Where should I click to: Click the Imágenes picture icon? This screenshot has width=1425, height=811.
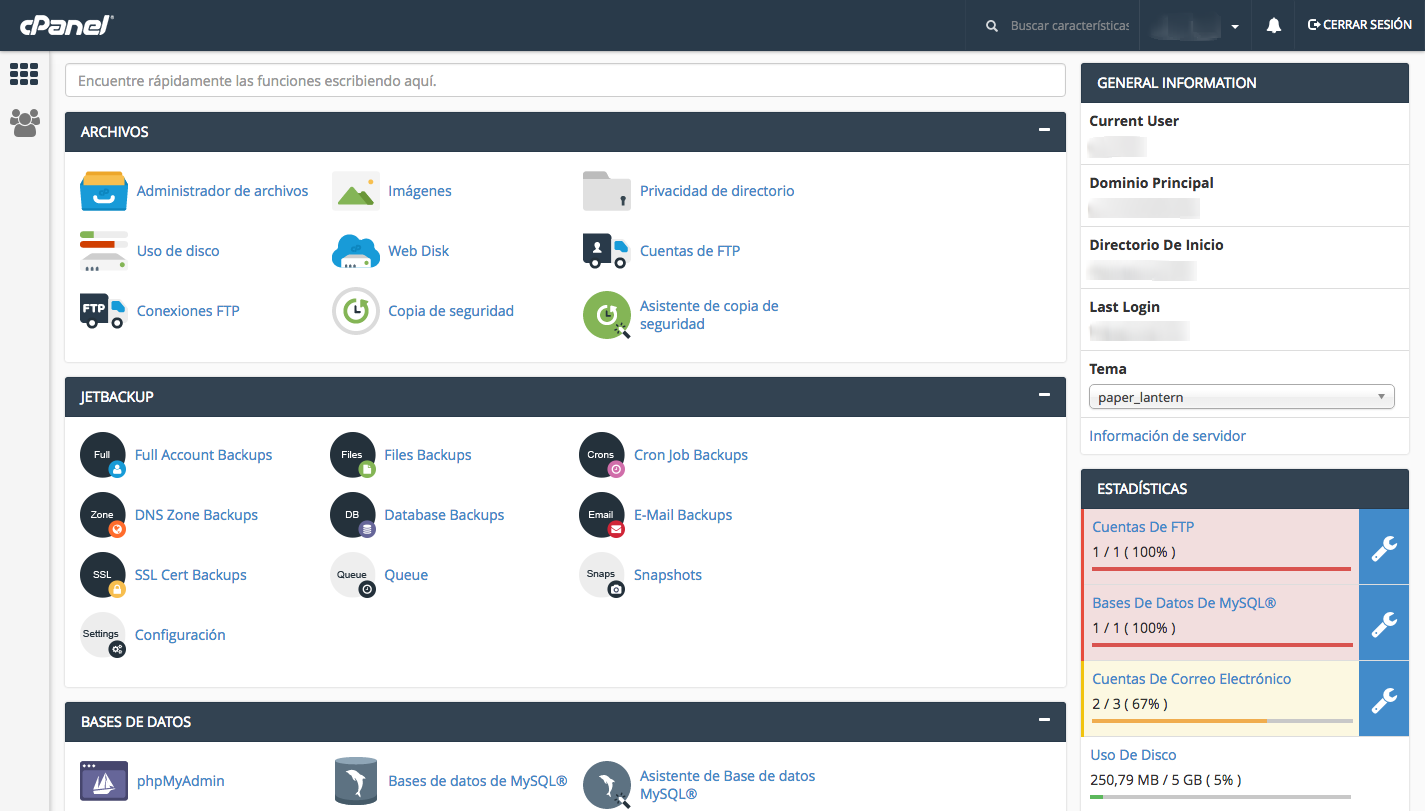coord(356,191)
